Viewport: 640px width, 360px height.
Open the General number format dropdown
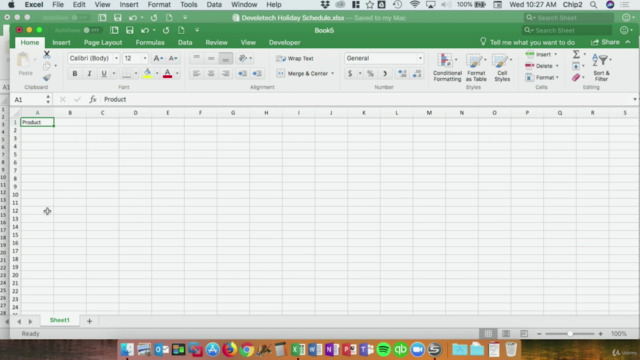(x=420, y=58)
